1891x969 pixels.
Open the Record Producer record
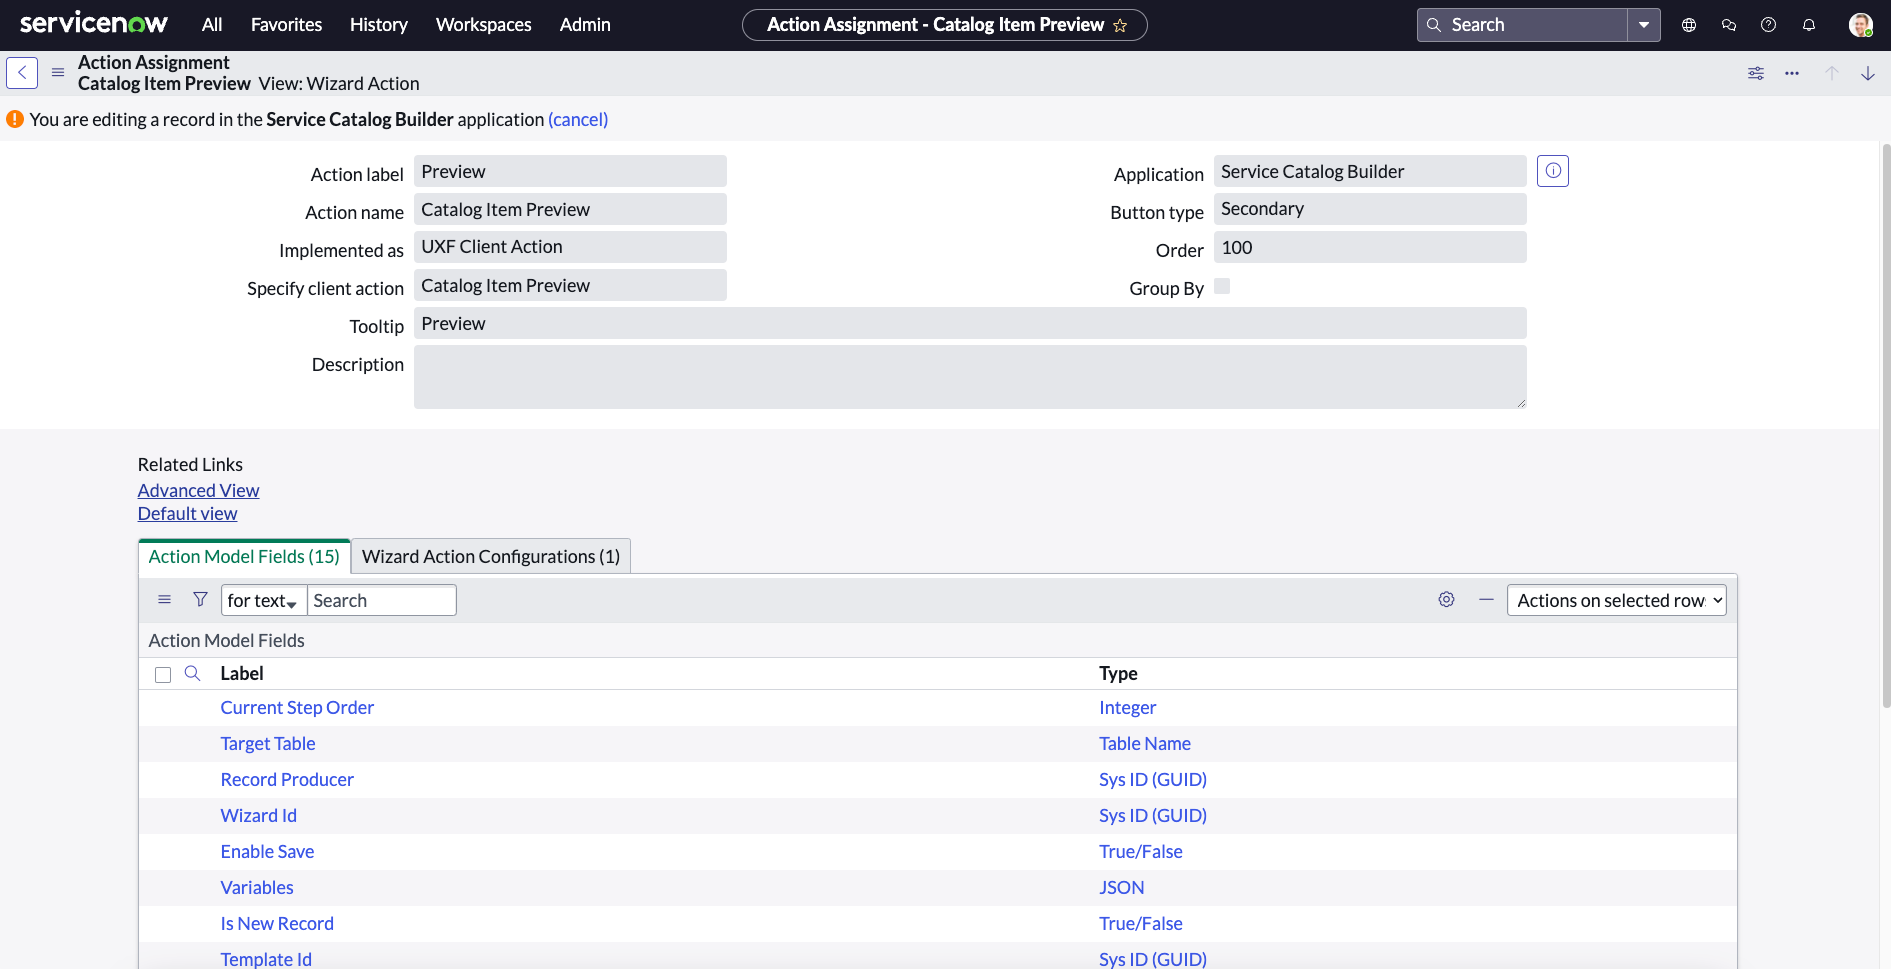pos(287,780)
